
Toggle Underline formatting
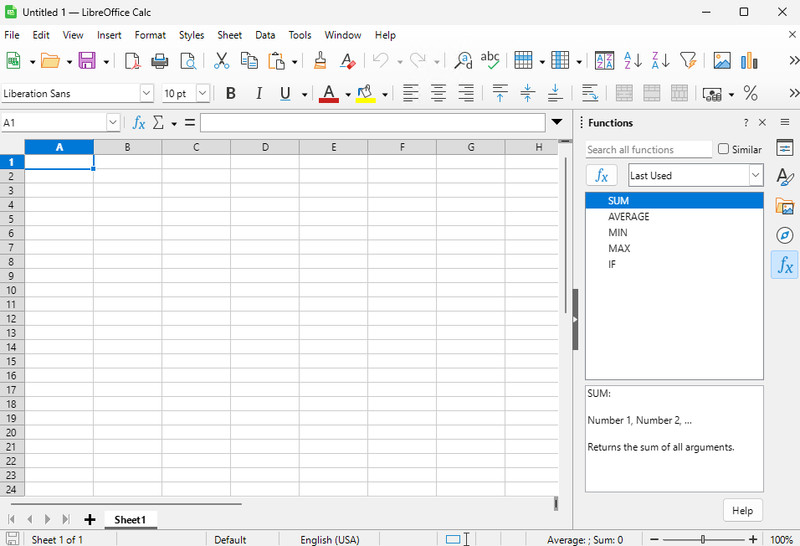pyautogui.click(x=285, y=93)
